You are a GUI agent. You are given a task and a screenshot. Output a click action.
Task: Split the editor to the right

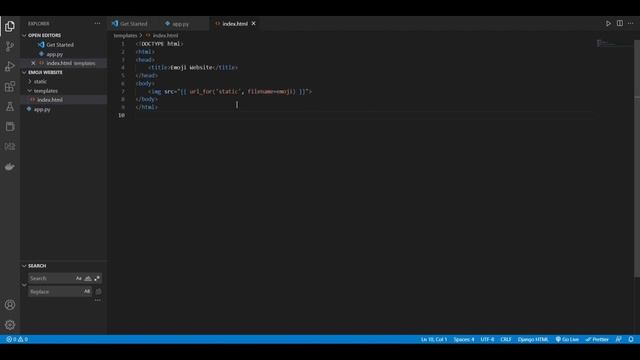(620, 24)
